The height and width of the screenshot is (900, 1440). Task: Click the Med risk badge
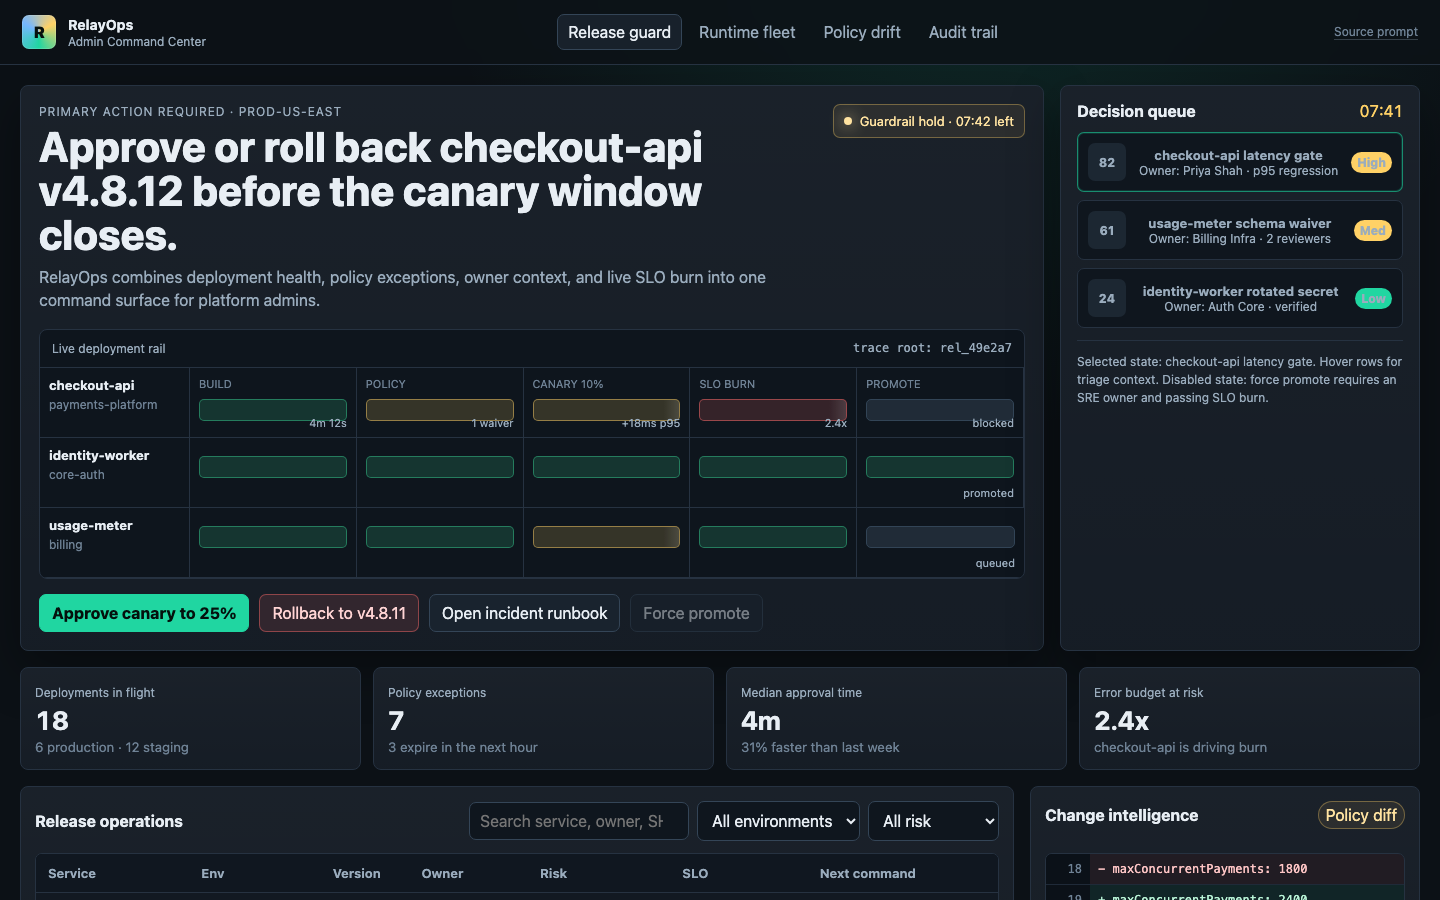1372,230
